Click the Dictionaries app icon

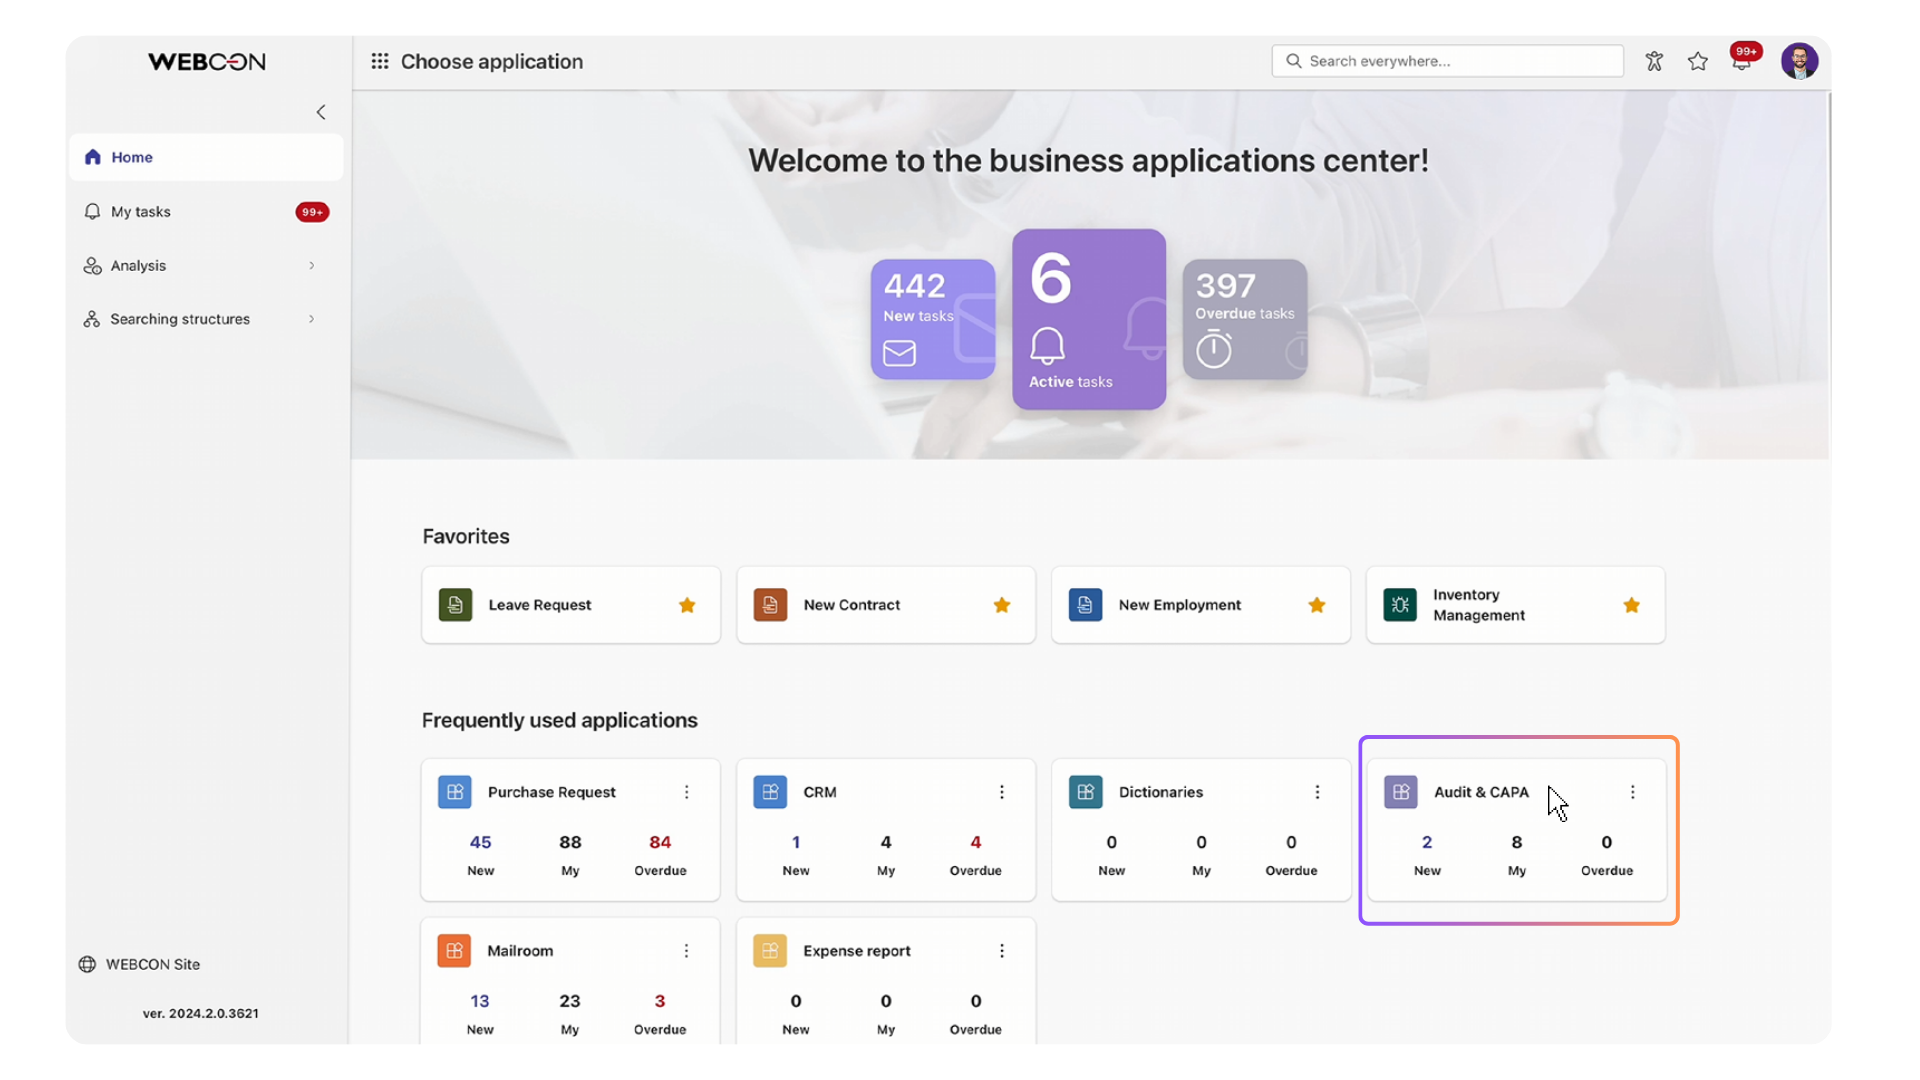tap(1086, 792)
